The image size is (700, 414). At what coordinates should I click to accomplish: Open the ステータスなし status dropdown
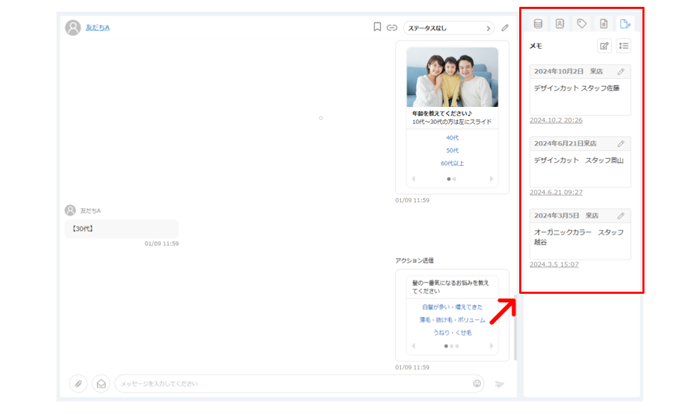[449, 28]
